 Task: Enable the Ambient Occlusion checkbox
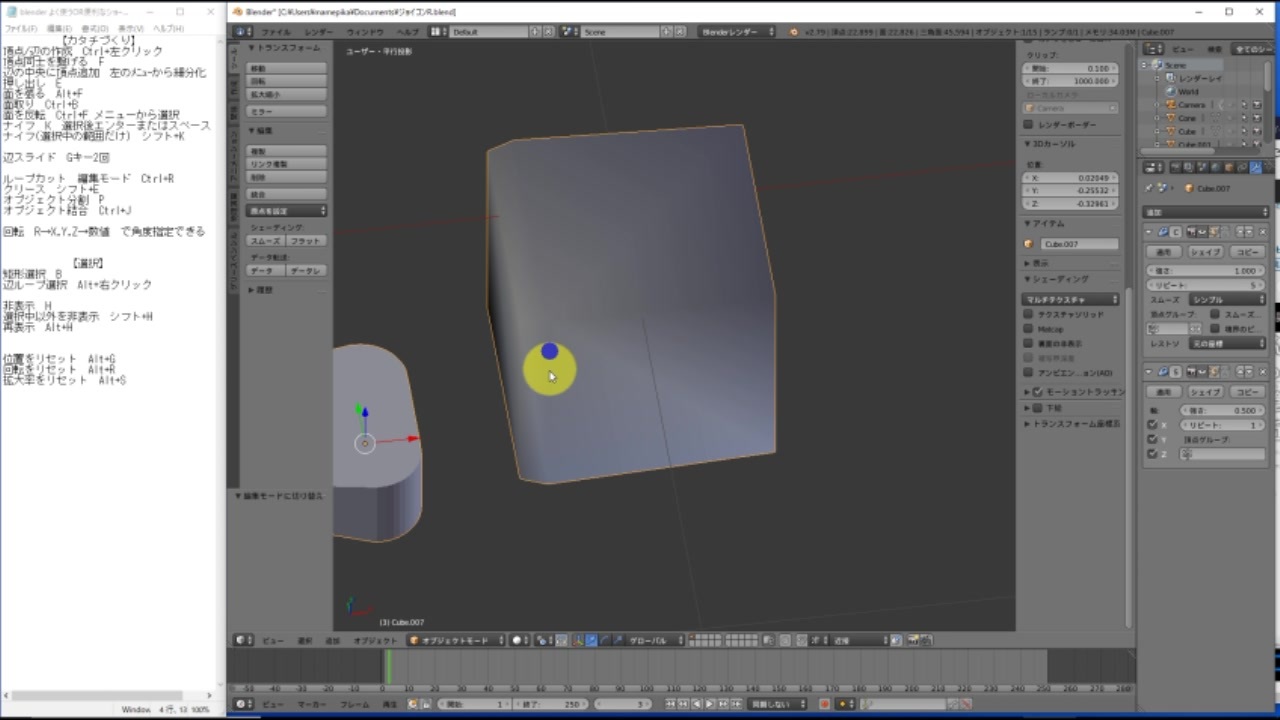[1028, 373]
